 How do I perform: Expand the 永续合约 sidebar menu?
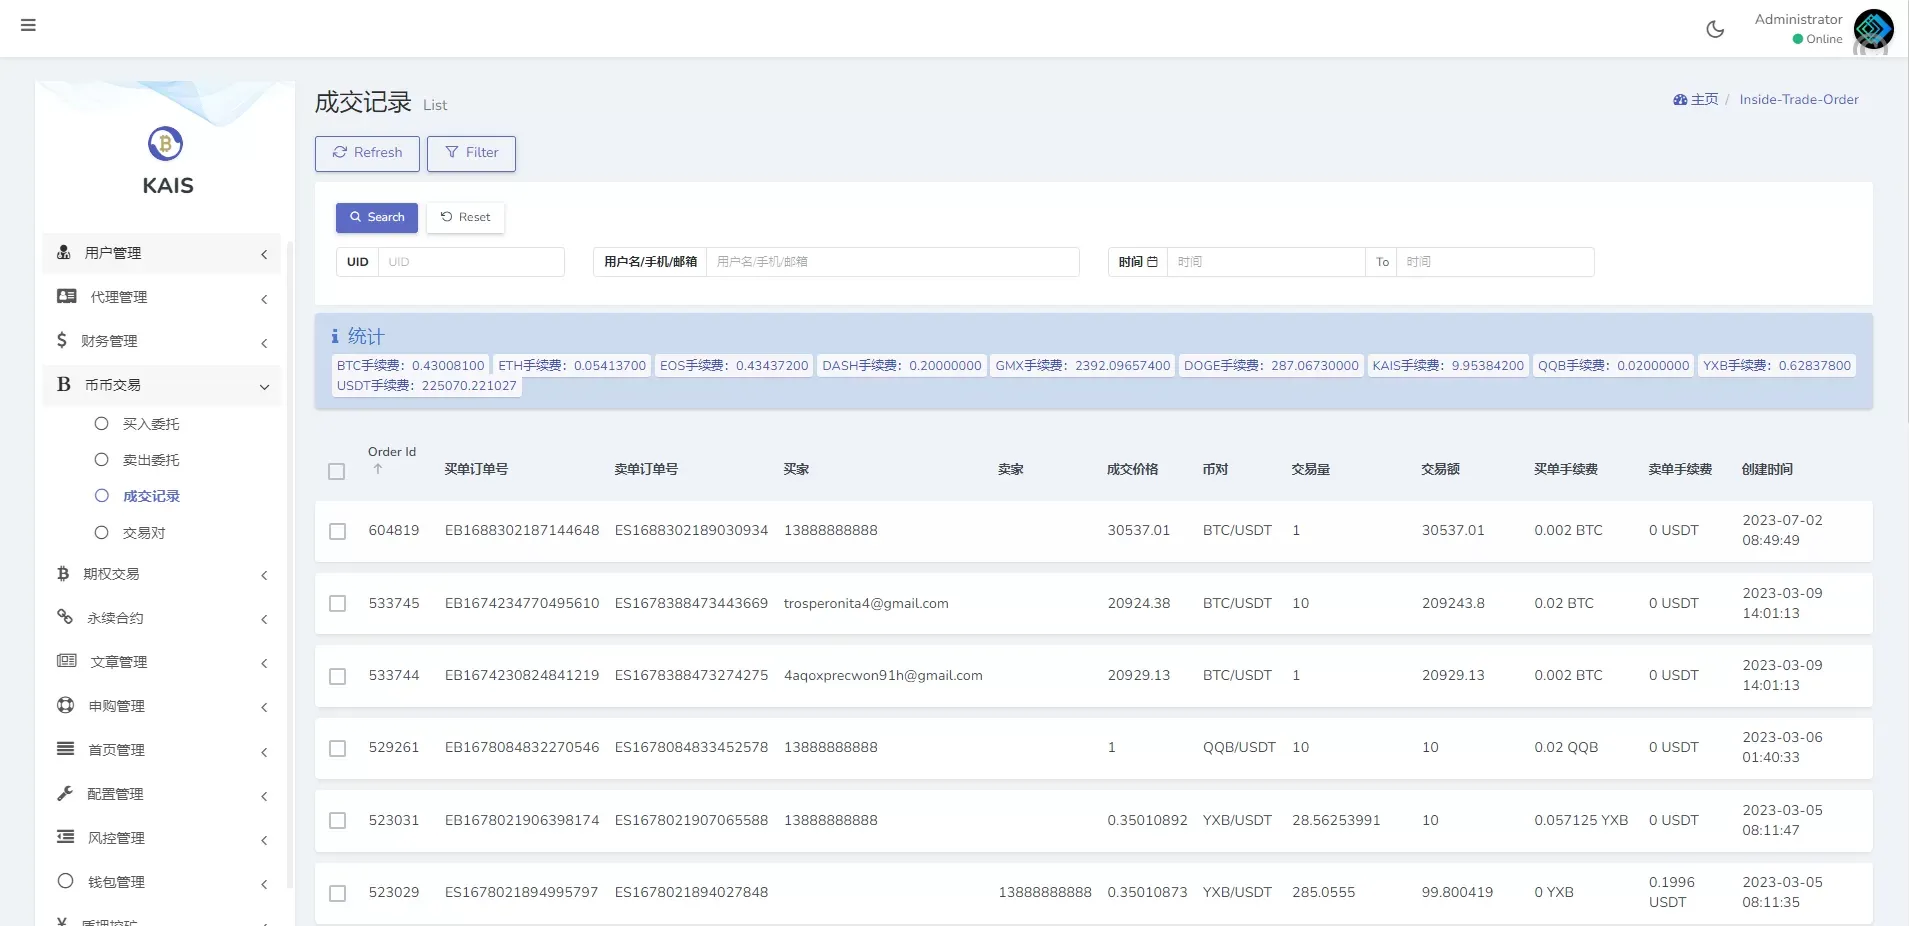162,618
